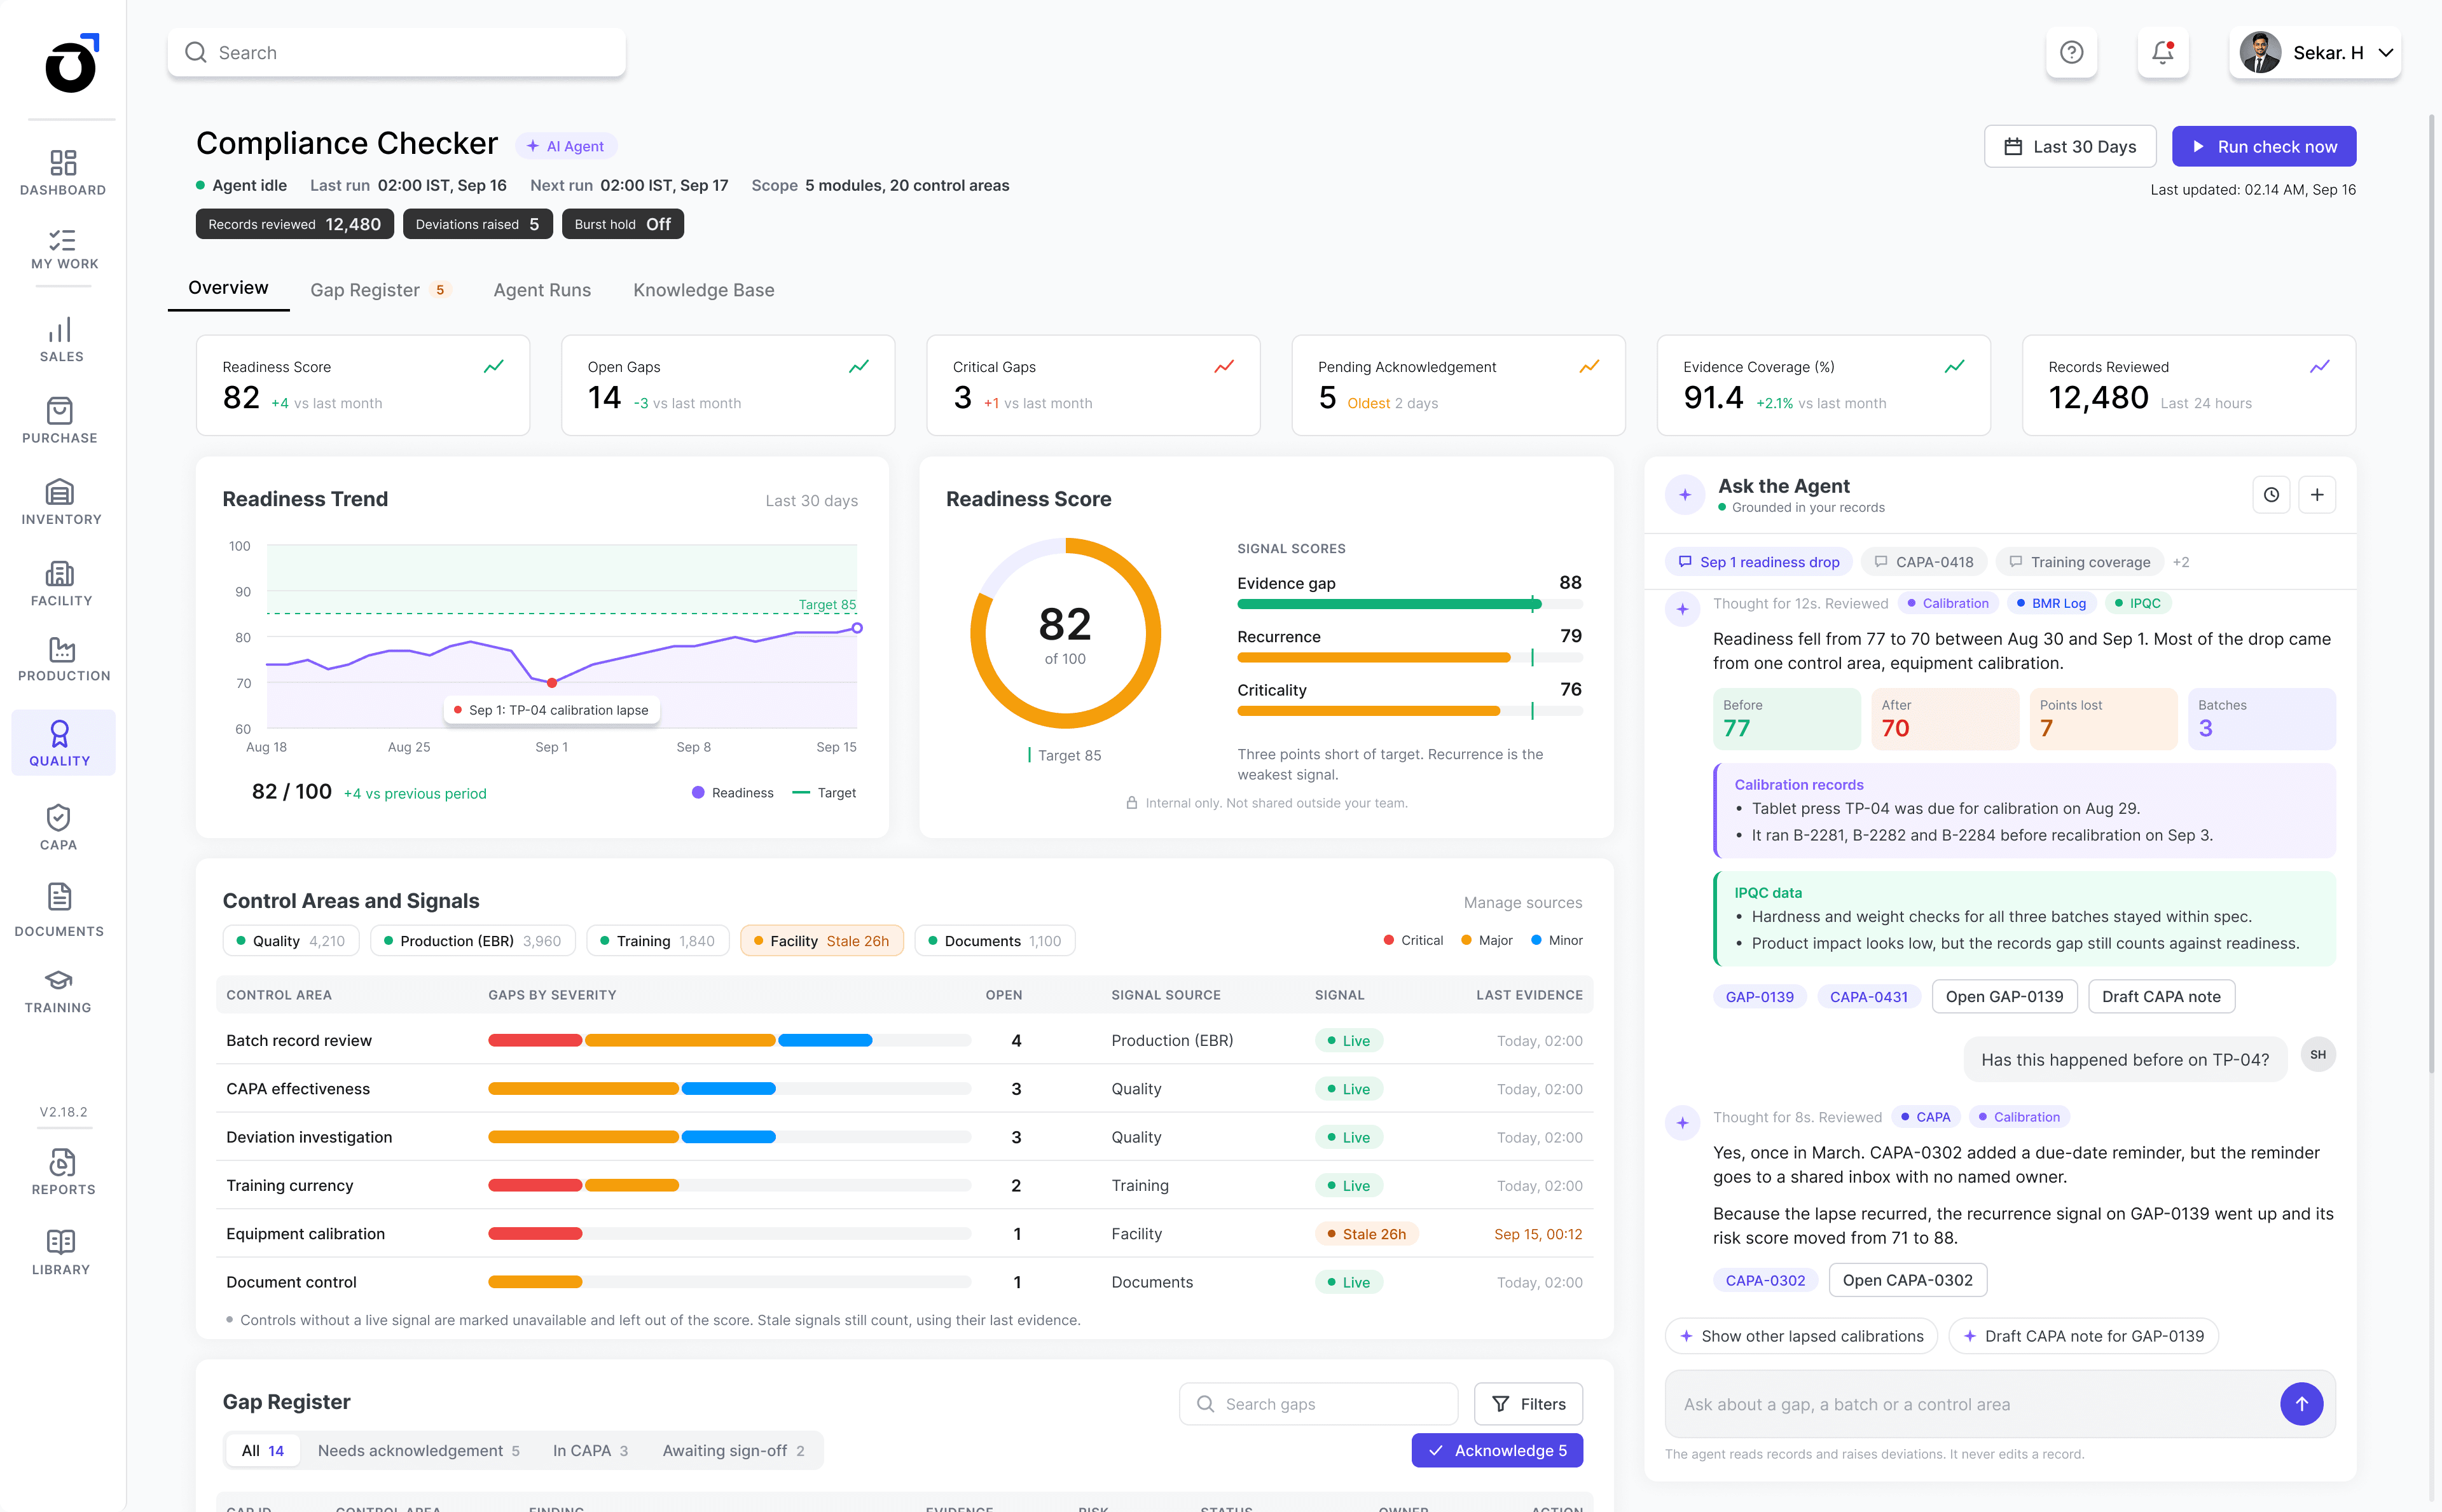Image resolution: width=2442 pixels, height=1512 pixels.
Task: Click Open GAP-0139 button
Action: (2004, 996)
